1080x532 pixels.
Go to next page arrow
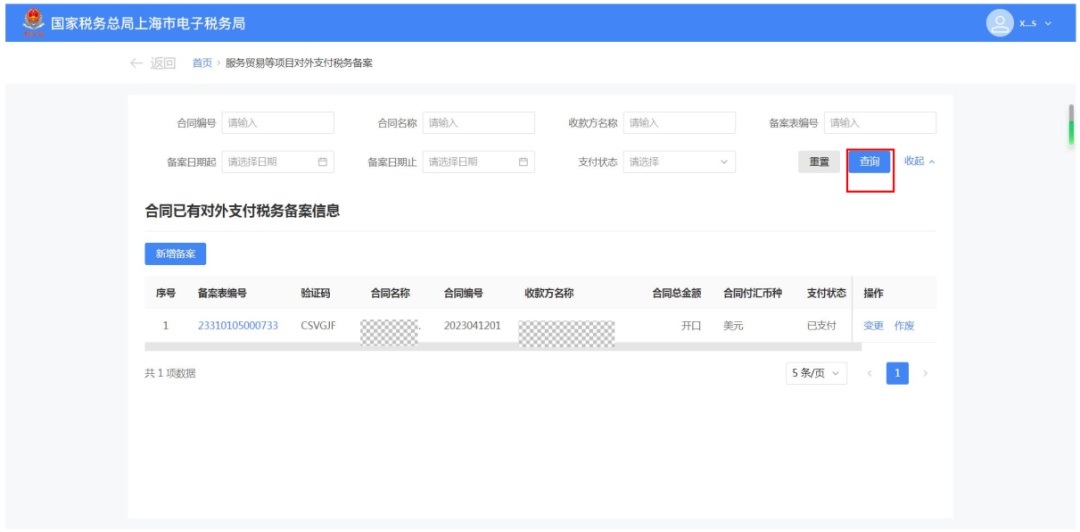pyautogui.click(x=925, y=374)
